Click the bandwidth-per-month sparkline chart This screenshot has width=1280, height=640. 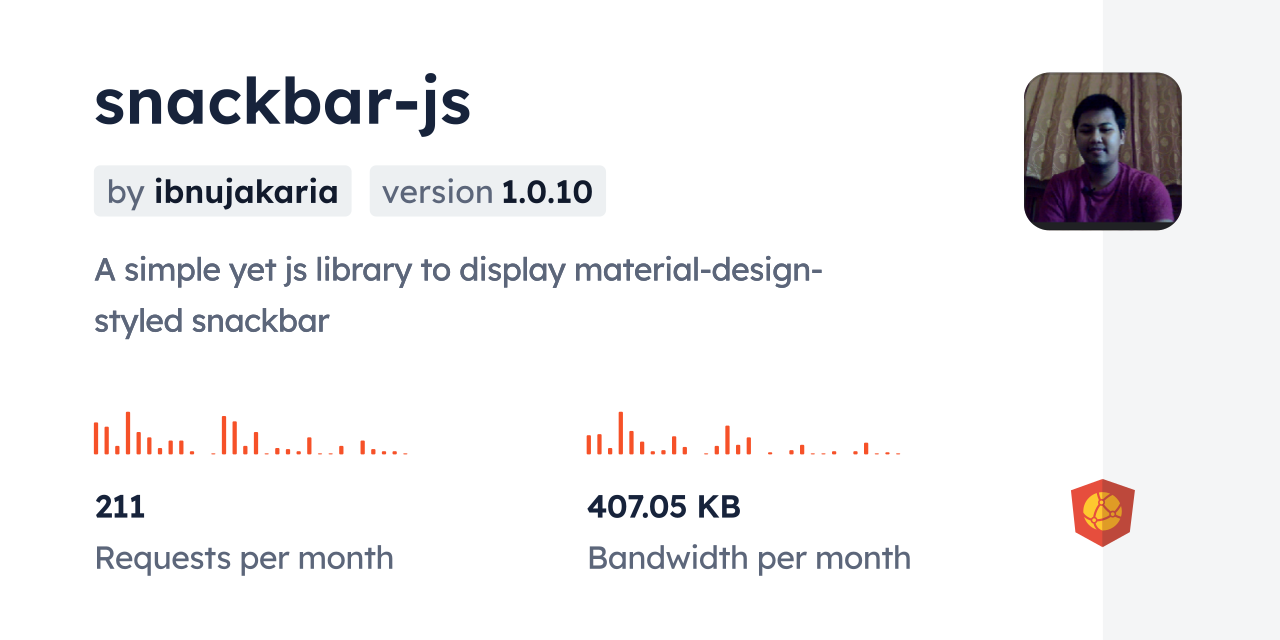[x=740, y=435]
